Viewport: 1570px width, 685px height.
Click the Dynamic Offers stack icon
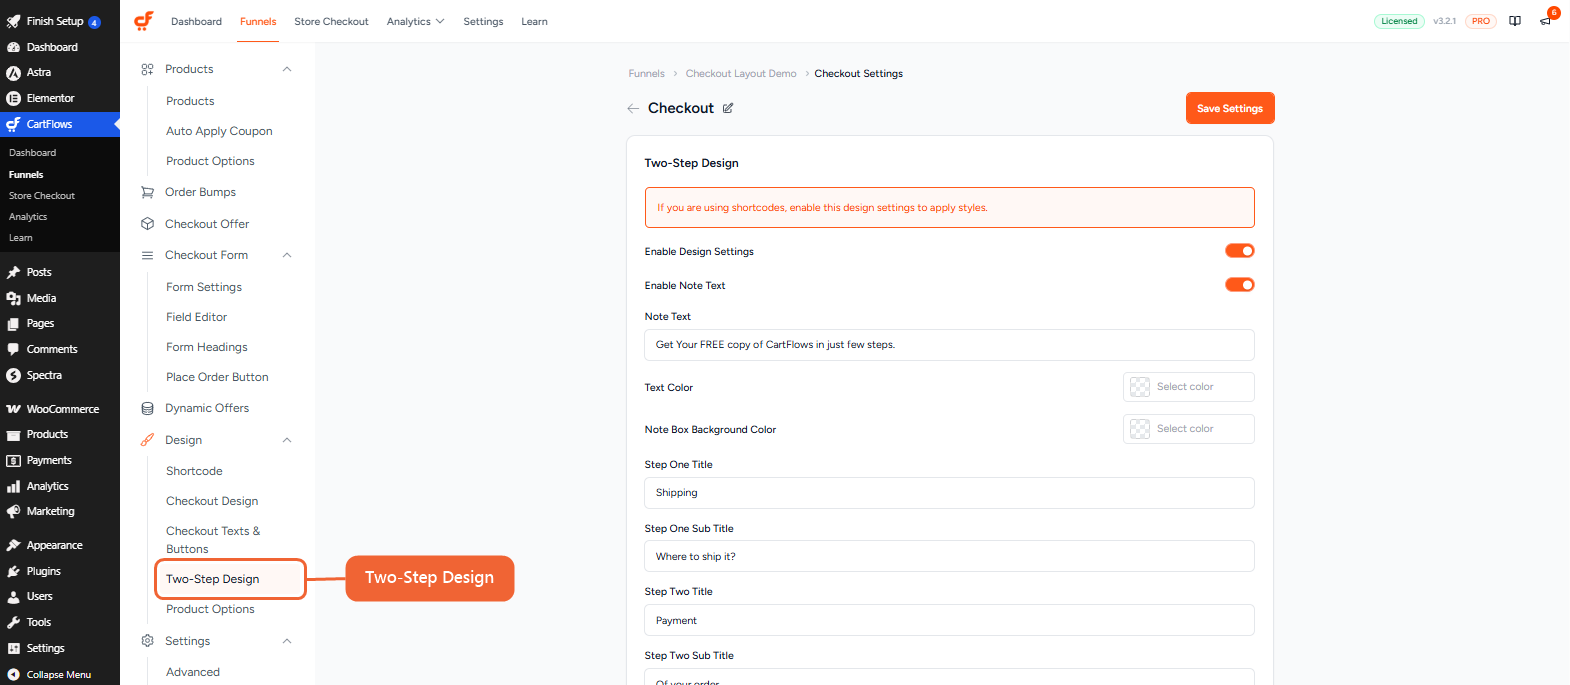[x=147, y=408]
